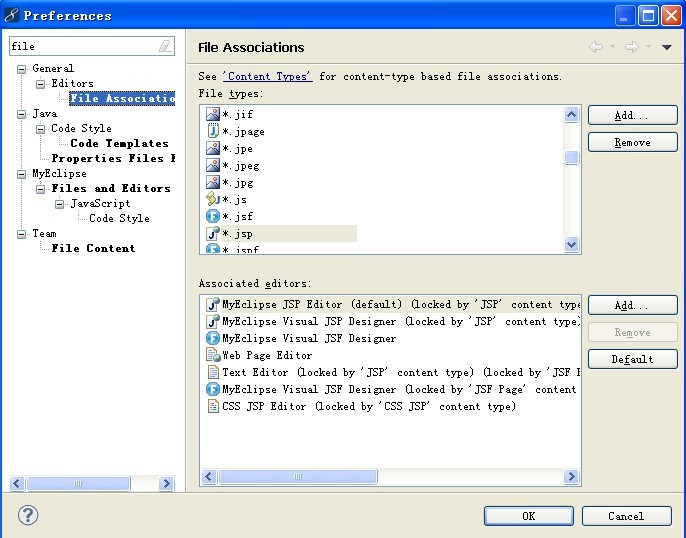The height and width of the screenshot is (538, 686).
Task: Click the back navigation arrow icon
Action: [x=597, y=47]
